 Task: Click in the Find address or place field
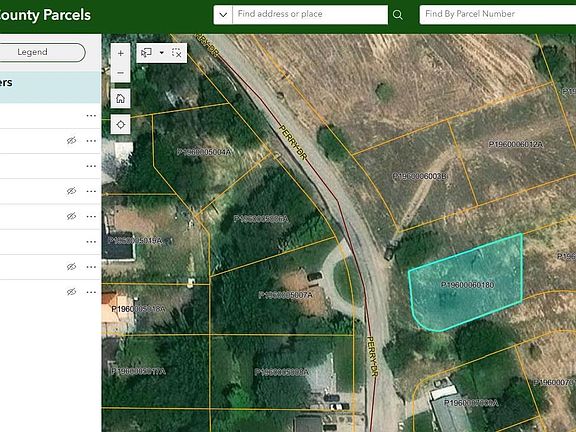(x=310, y=14)
